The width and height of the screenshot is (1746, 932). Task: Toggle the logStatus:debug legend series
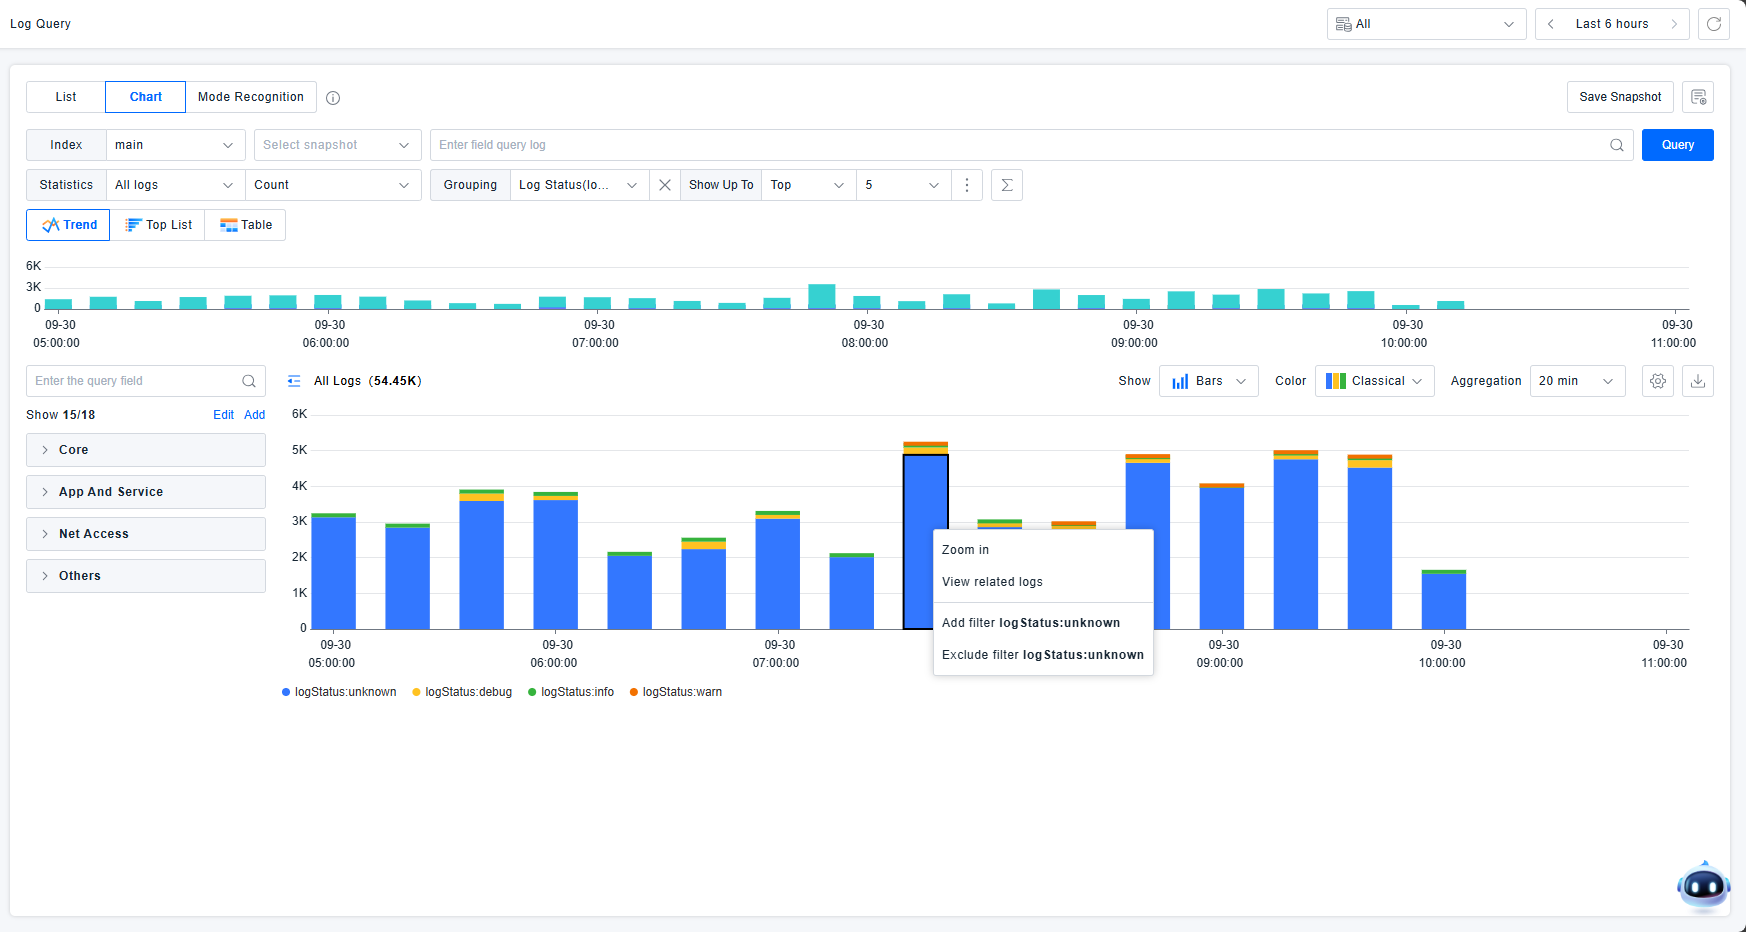pyautogui.click(x=467, y=692)
